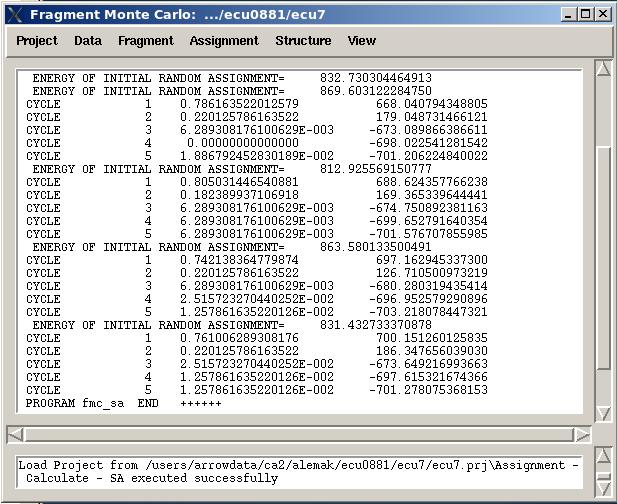Screen dimensions: 617x504
Task: Click the status pane's scroll-up arrow
Action: [603, 457]
